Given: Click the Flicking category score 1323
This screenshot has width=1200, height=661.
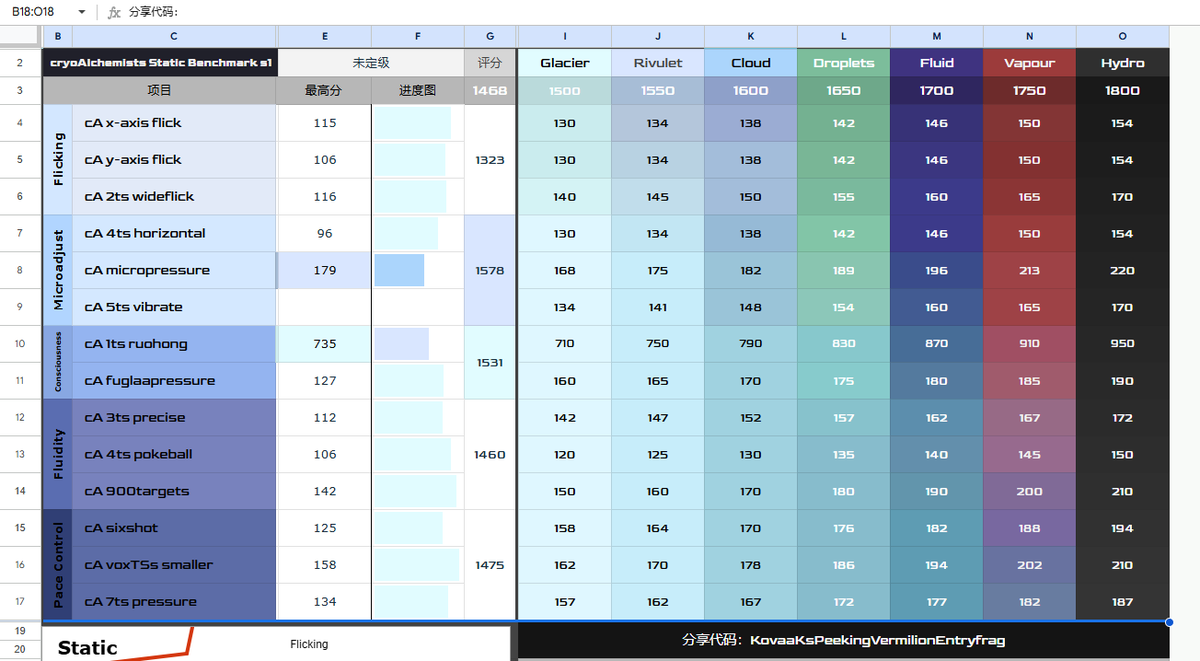Looking at the screenshot, I should pos(490,160).
